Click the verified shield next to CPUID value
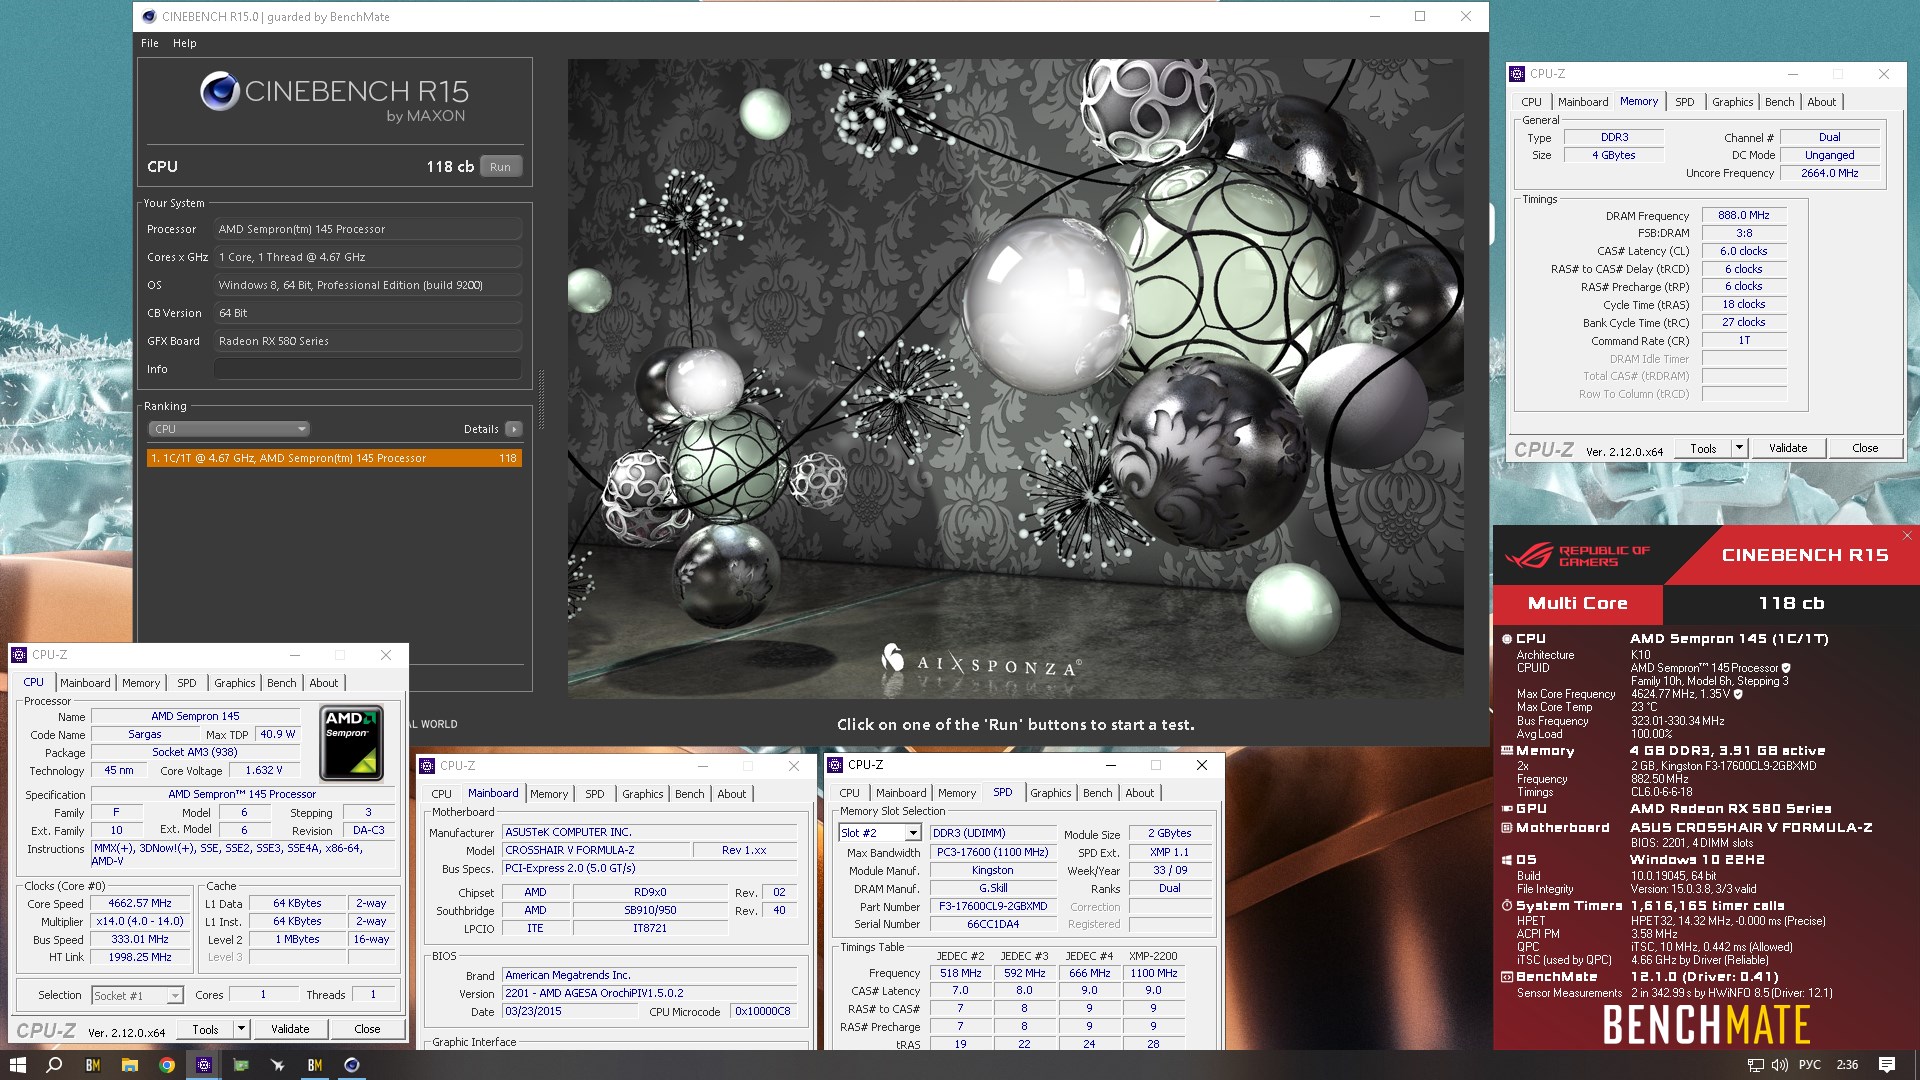The height and width of the screenshot is (1080, 1920). click(1786, 668)
